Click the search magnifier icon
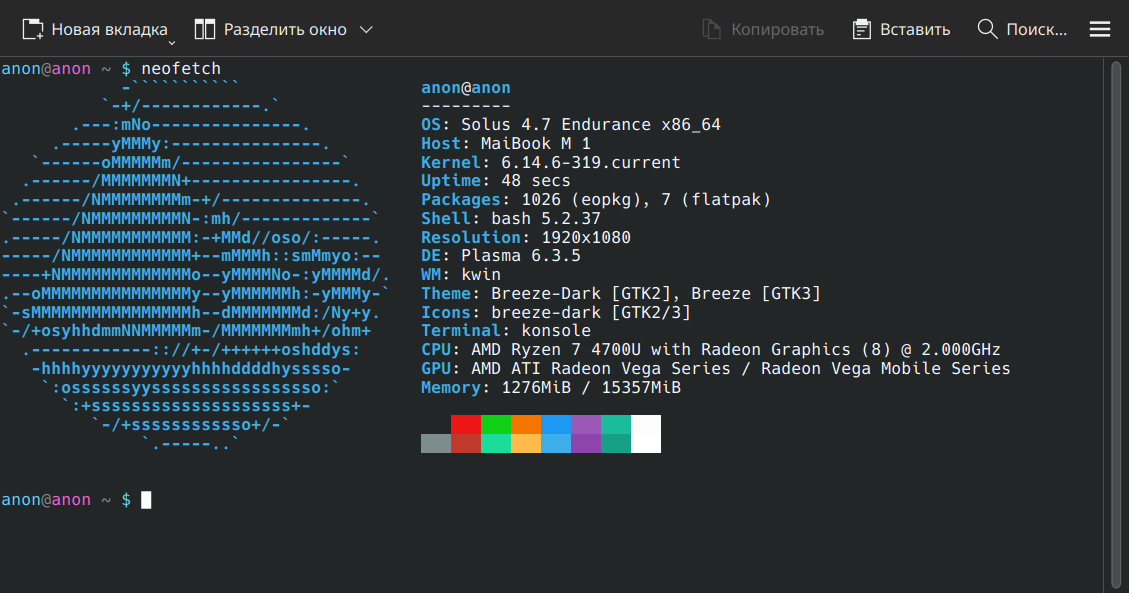Image resolution: width=1129 pixels, height=593 pixels. coord(987,29)
